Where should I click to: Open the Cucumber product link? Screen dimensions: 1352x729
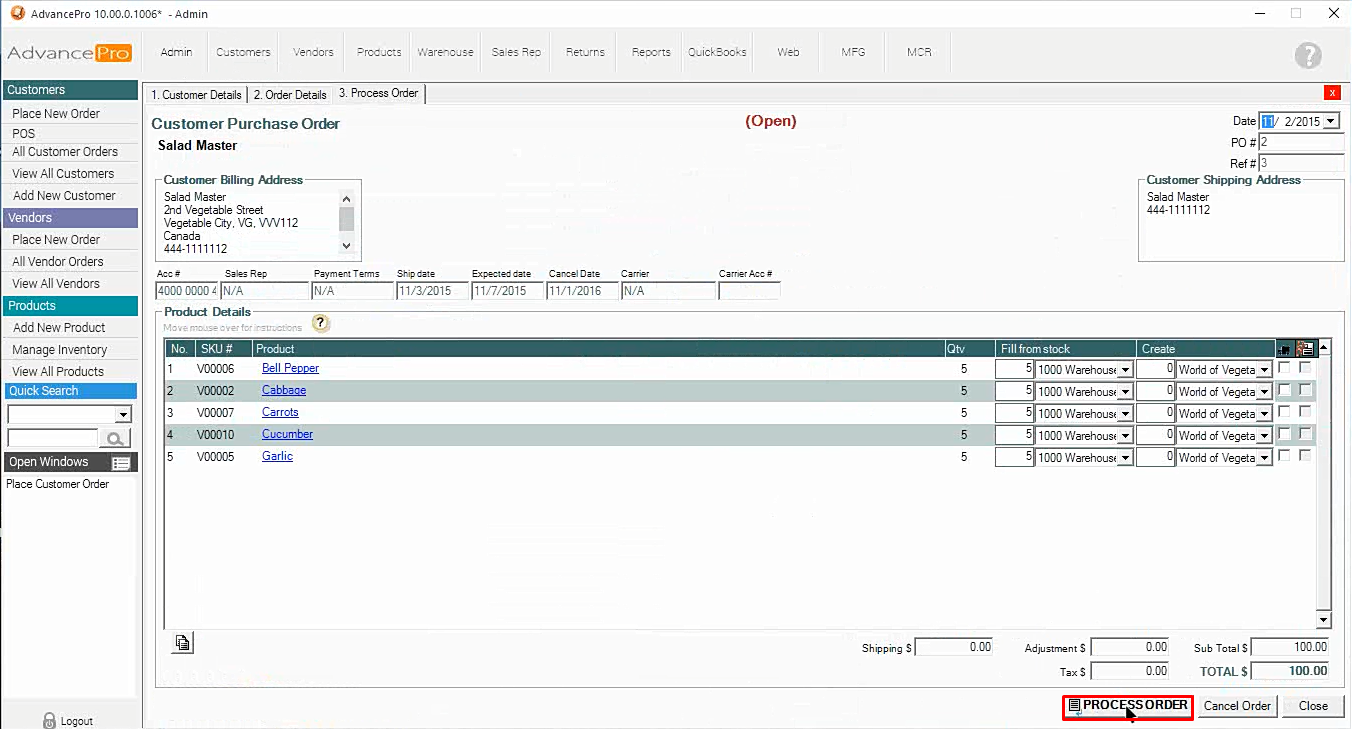point(287,434)
